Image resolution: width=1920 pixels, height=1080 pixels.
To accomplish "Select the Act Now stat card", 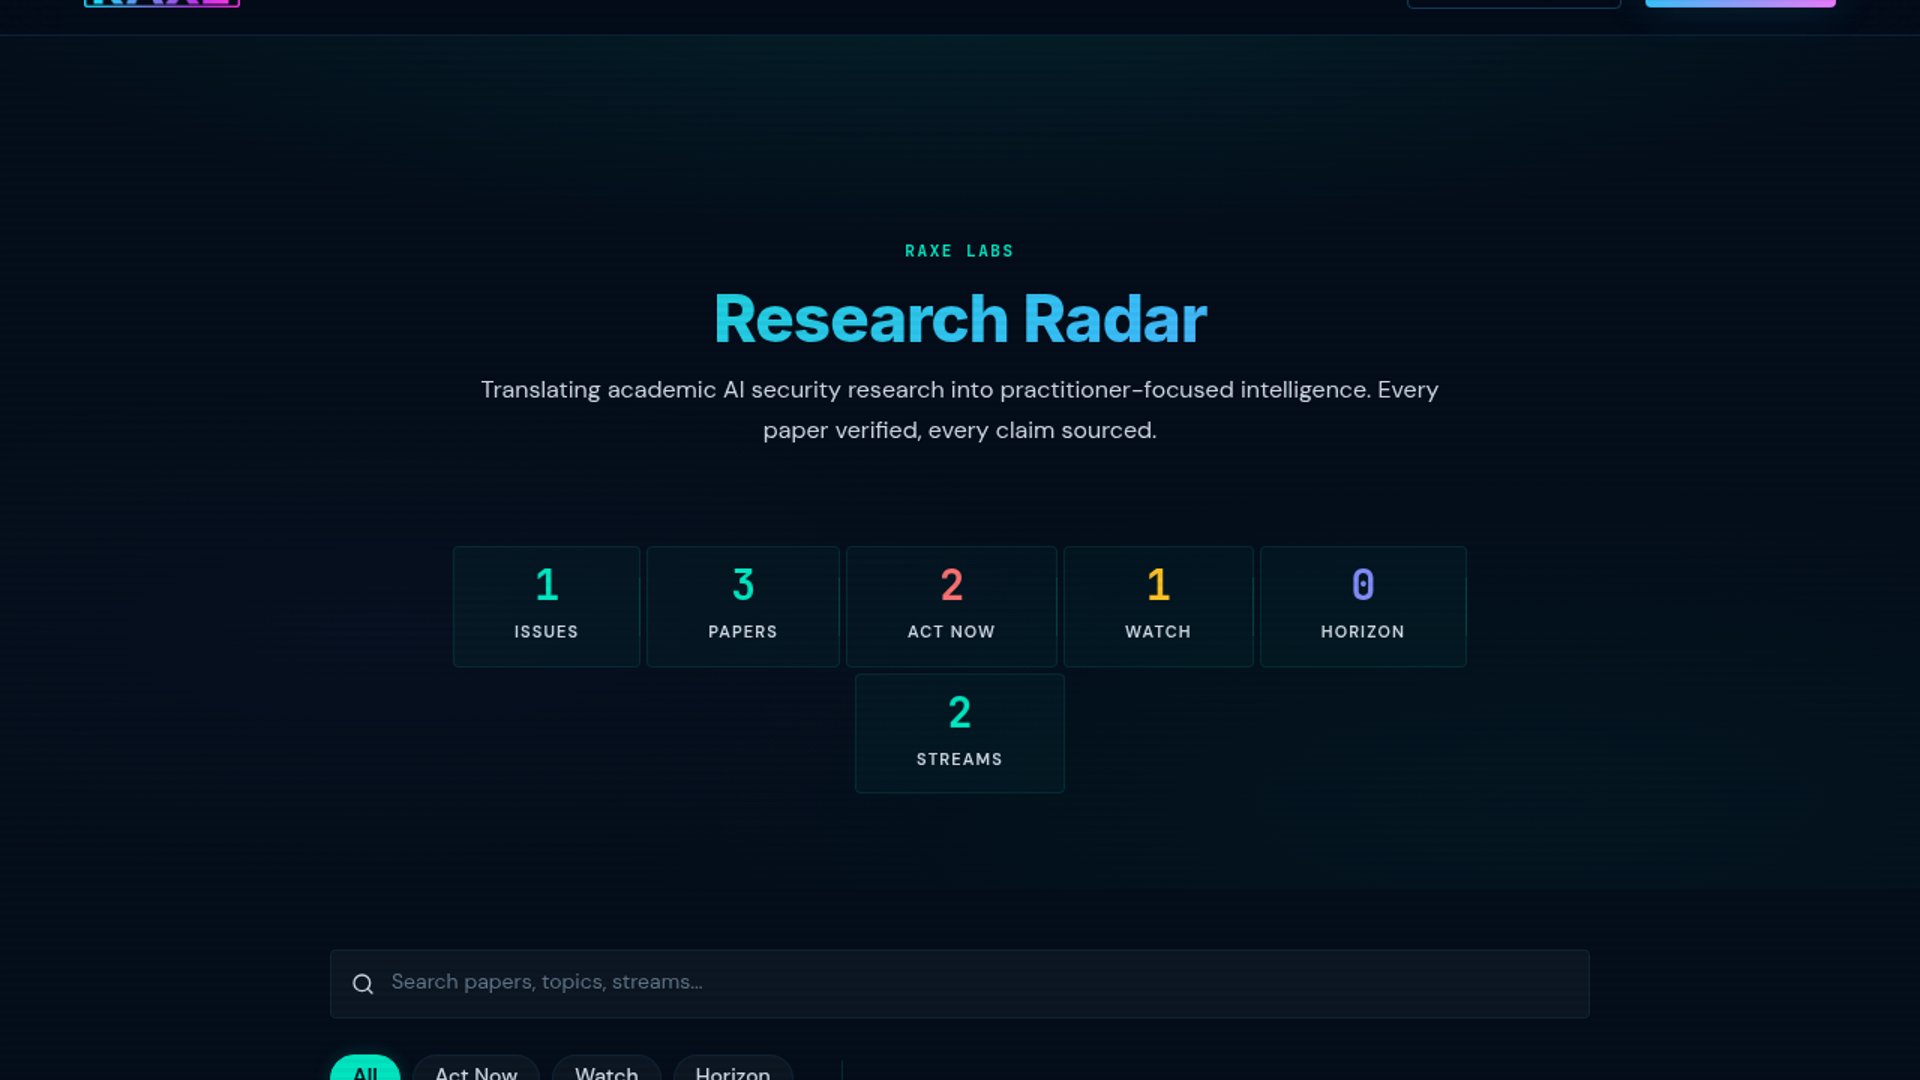I will (951, 606).
